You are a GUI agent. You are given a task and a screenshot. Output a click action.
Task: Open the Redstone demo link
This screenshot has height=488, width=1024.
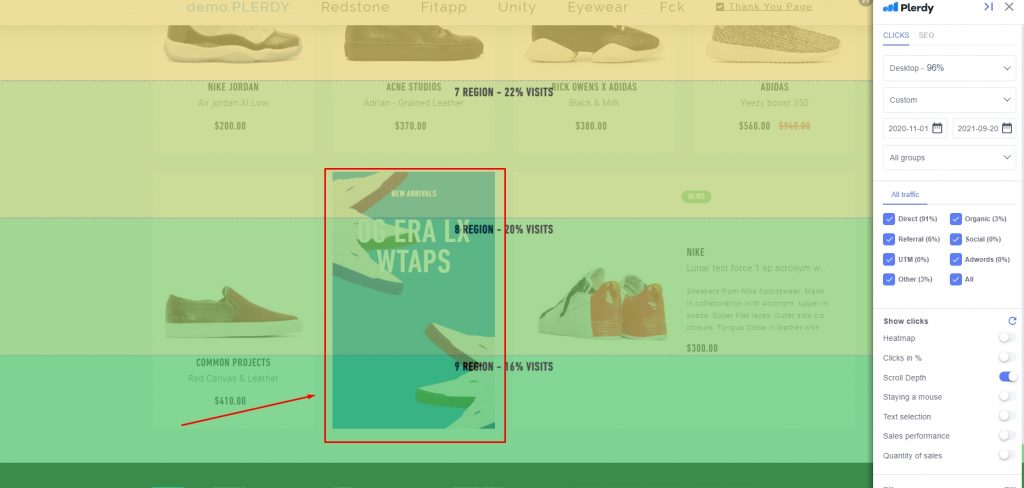(355, 7)
